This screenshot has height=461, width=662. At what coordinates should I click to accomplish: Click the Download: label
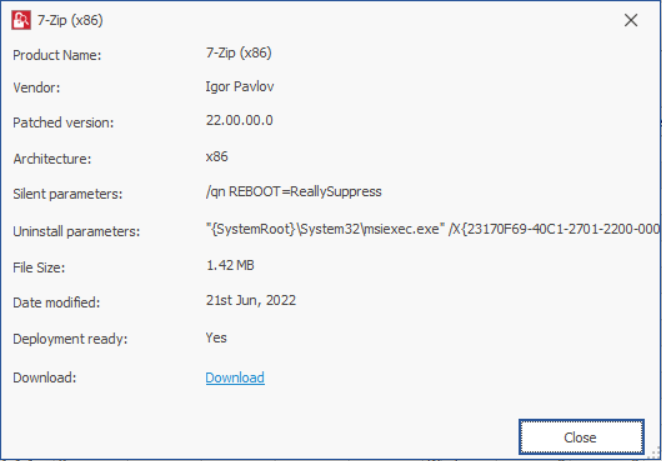point(44,378)
